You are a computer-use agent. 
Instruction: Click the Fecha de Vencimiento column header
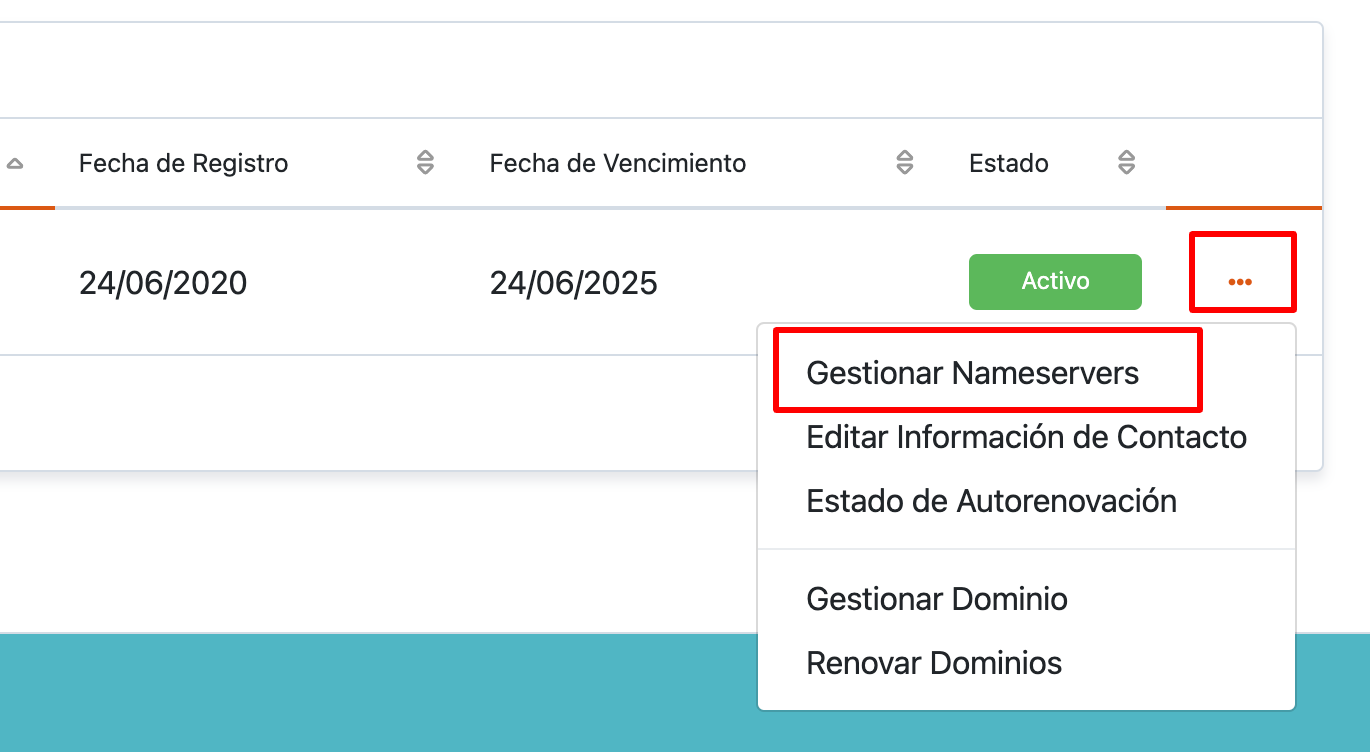click(x=618, y=163)
